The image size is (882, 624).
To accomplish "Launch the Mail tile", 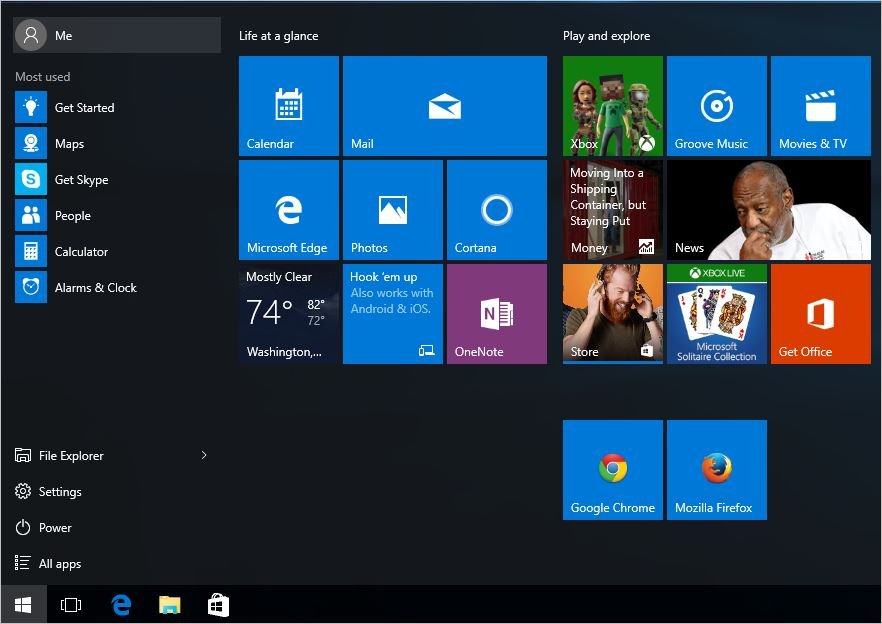I will coord(444,106).
